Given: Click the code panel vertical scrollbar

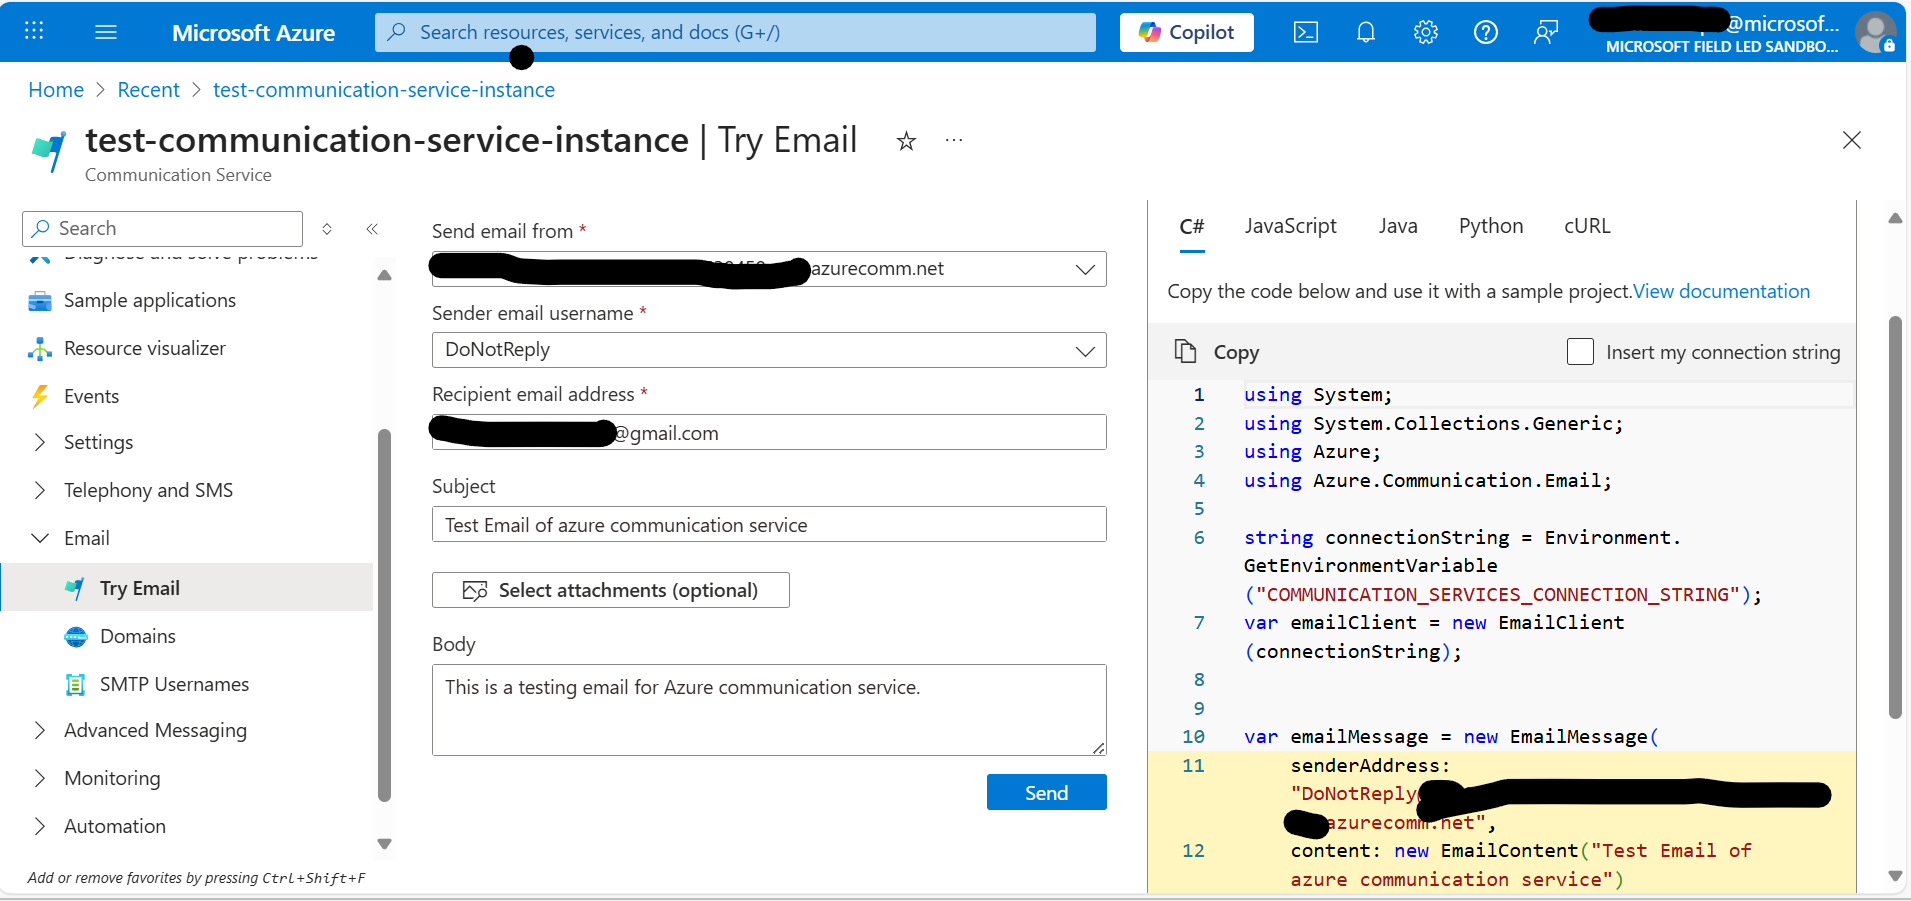Looking at the screenshot, I should (1895, 517).
